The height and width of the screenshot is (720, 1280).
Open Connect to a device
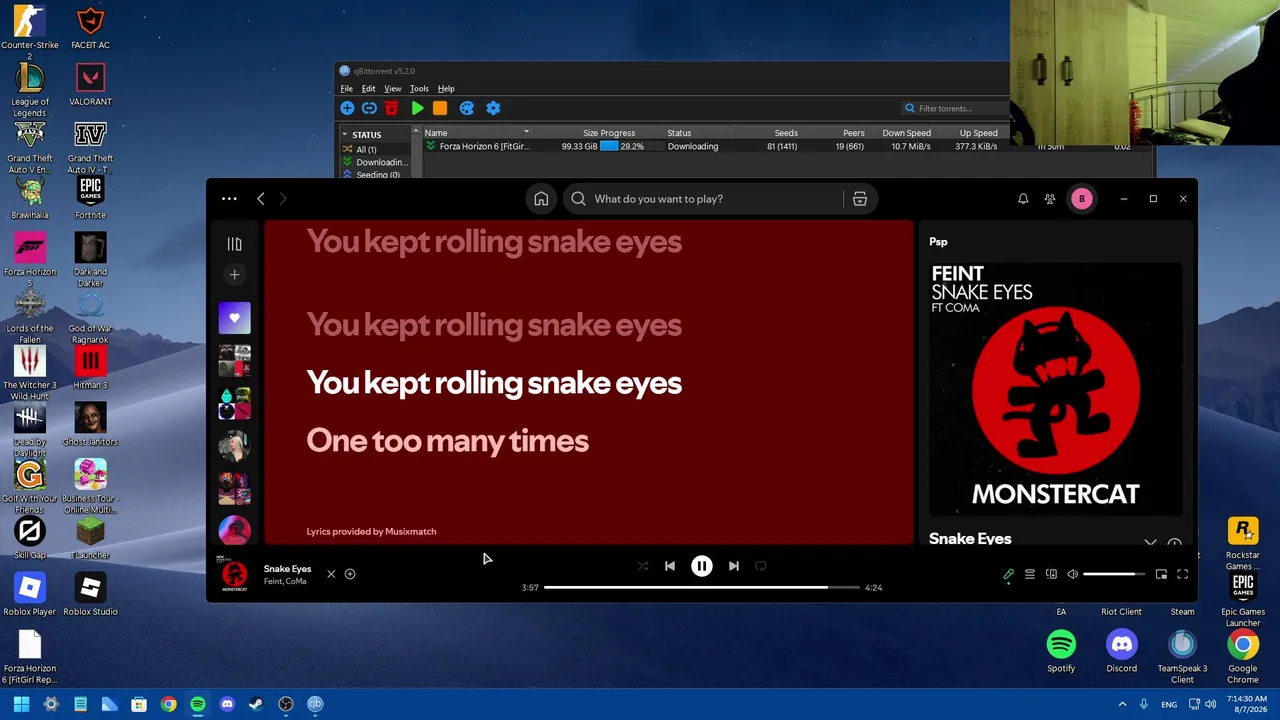1051,574
